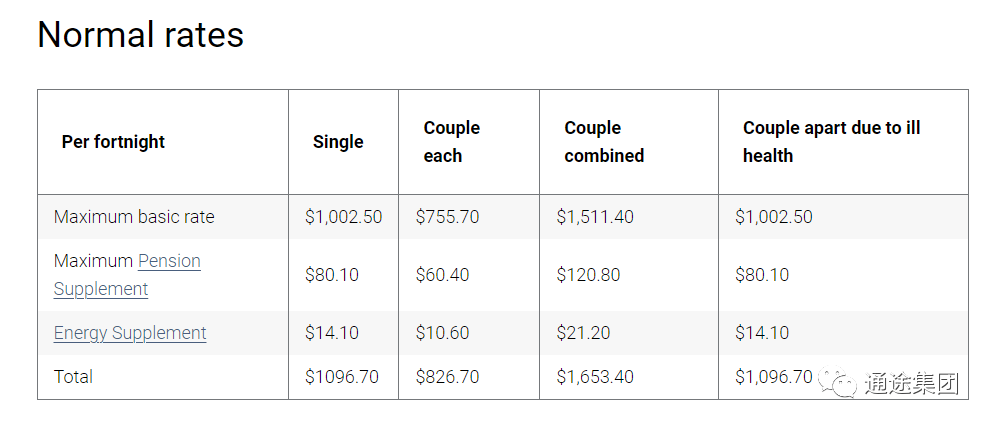The image size is (992, 427).
Task: Select the Single column header
Action: (x=338, y=142)
